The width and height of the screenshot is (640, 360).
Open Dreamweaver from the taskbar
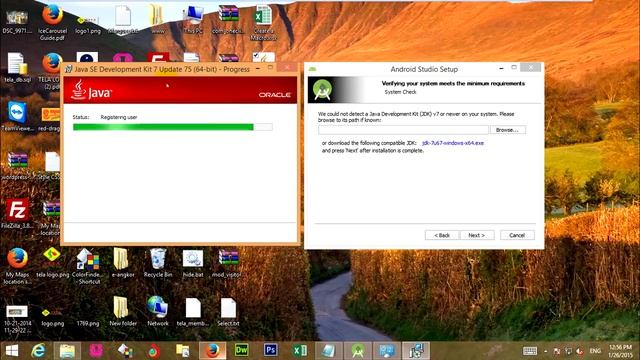[242, 351]
